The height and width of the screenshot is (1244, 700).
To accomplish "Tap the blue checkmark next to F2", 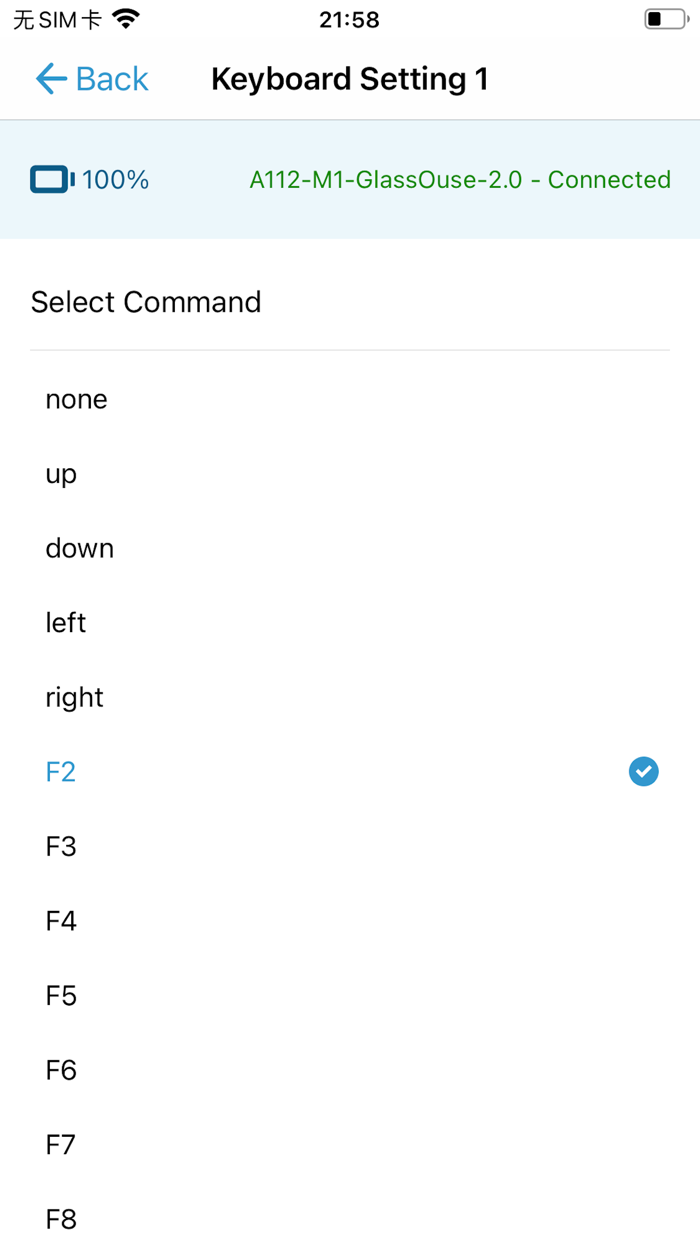I will (x=643, y=772).
